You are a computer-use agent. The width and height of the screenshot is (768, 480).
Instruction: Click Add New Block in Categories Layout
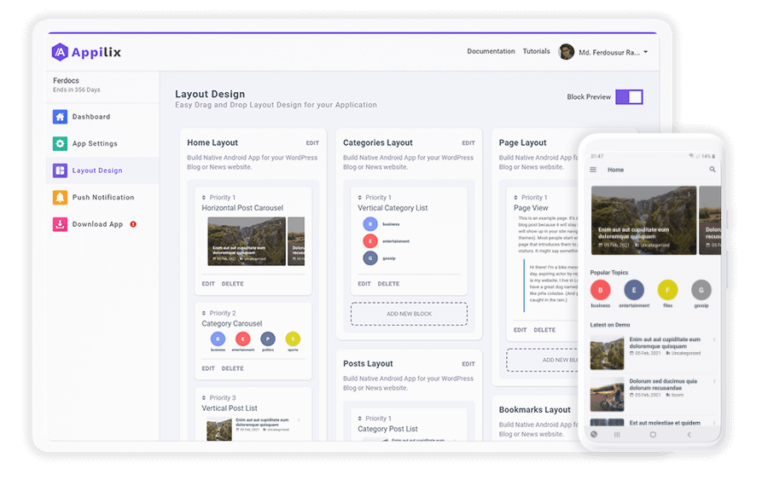[409, 314]
